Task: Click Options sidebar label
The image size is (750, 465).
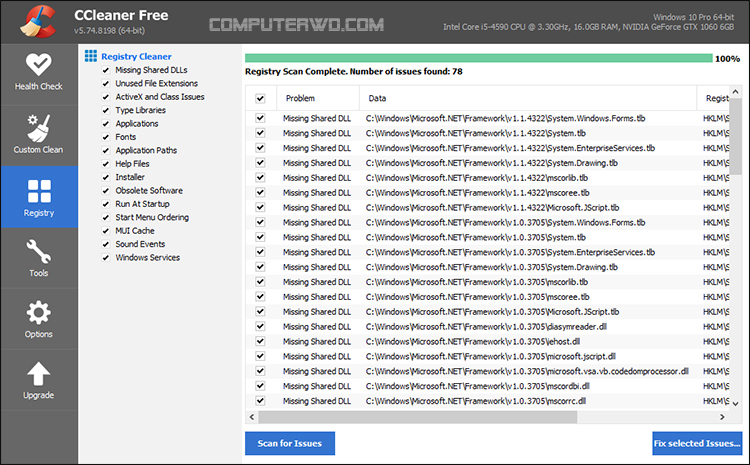Action: click(x=39, y=334)
